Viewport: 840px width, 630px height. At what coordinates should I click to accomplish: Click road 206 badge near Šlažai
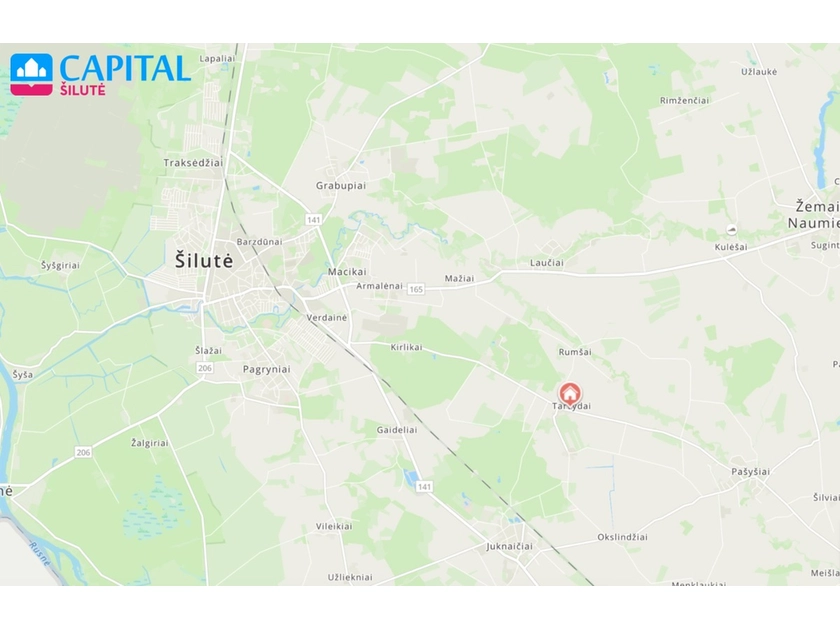205,368
